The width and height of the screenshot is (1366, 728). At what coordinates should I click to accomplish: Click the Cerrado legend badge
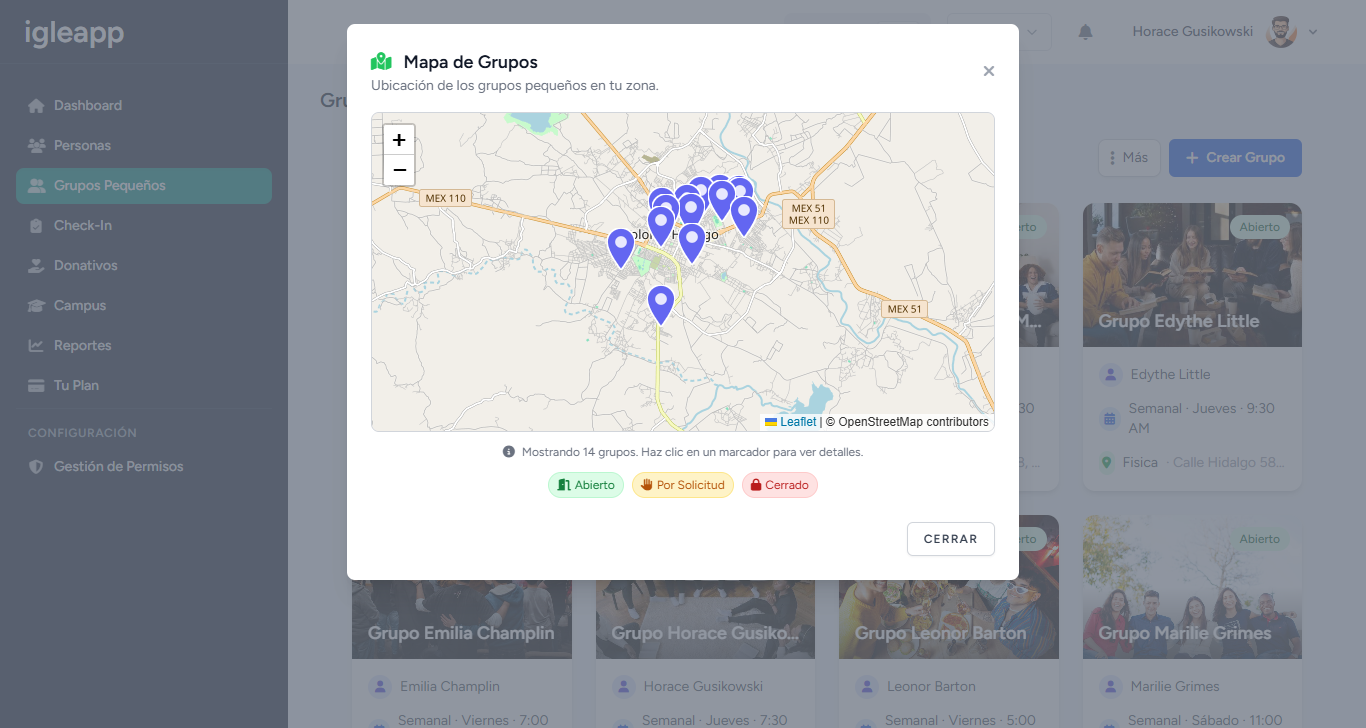pyautogui.click(x=780, y=485)
